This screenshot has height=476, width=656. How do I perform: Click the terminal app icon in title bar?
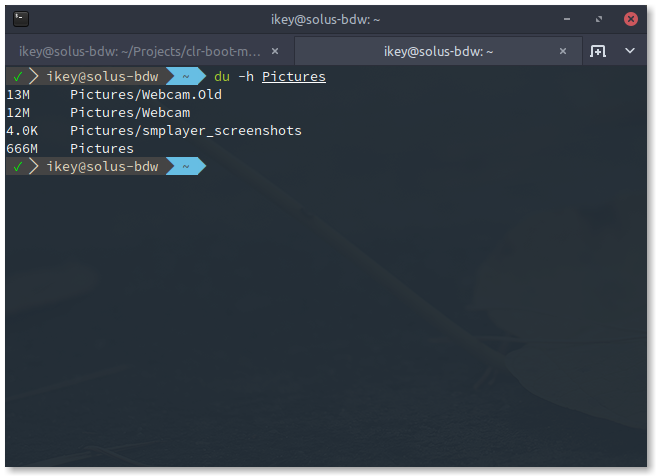(x=20, y=19)
